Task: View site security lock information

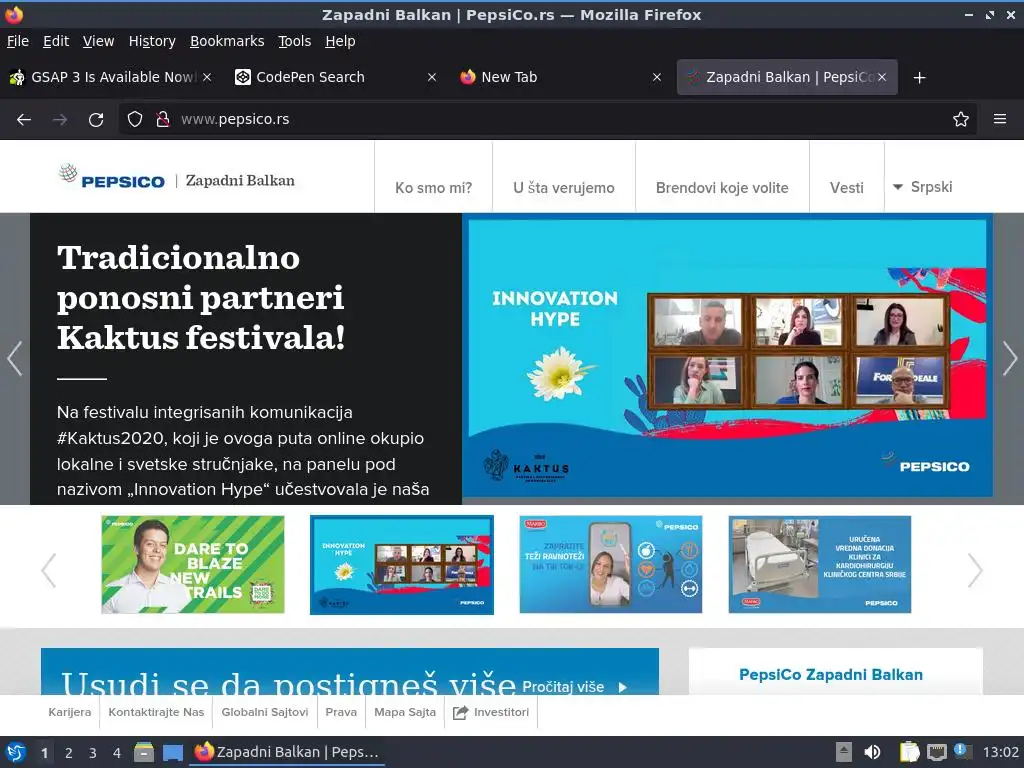Action: tap(163, 119)
